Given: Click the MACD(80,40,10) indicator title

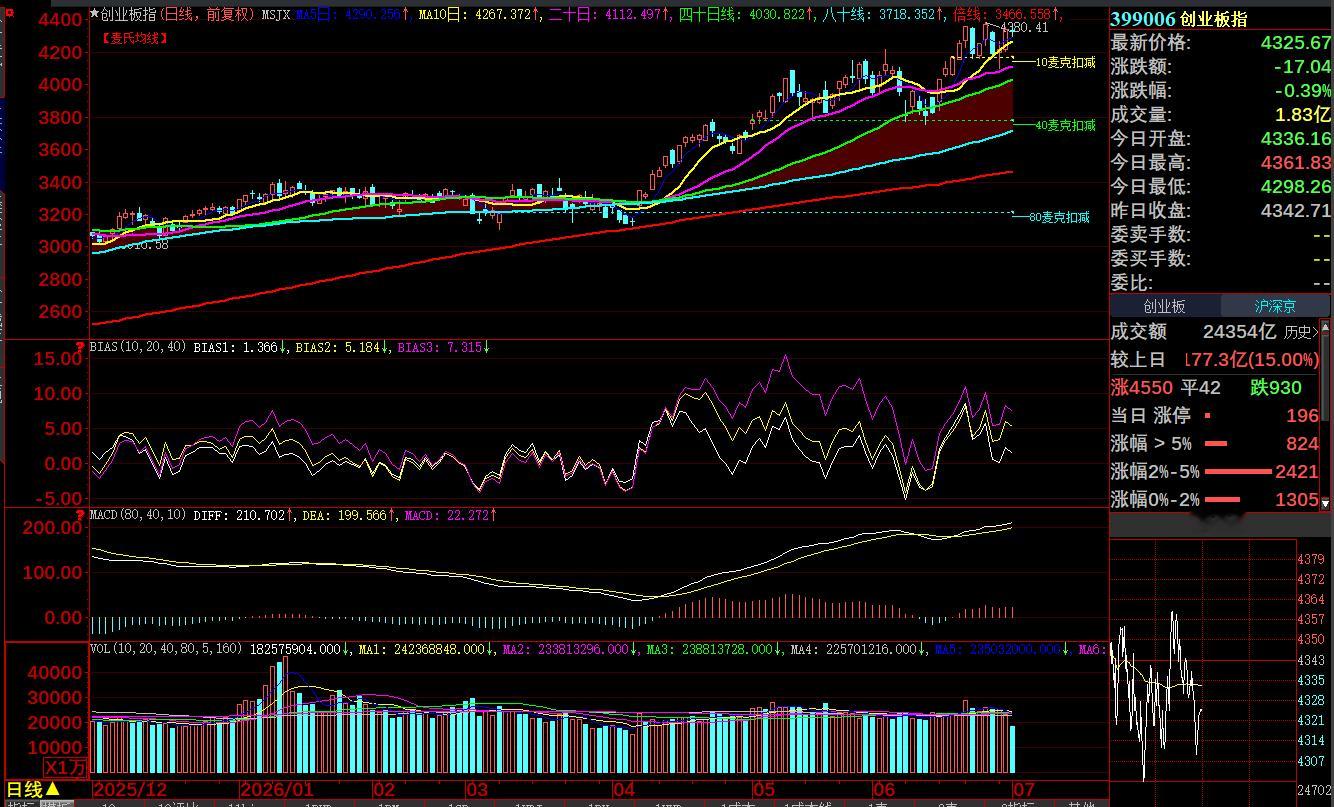Looking at the screenshot, I should (138, 515).
